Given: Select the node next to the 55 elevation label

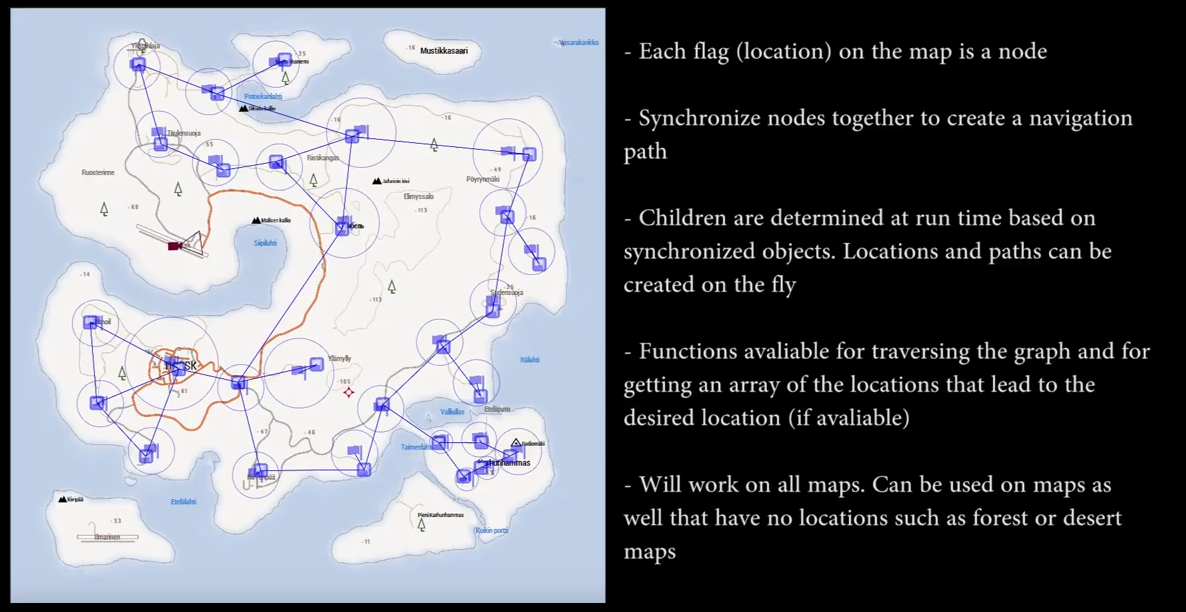Looking at the screenshot, I should (x=223, y=170).
